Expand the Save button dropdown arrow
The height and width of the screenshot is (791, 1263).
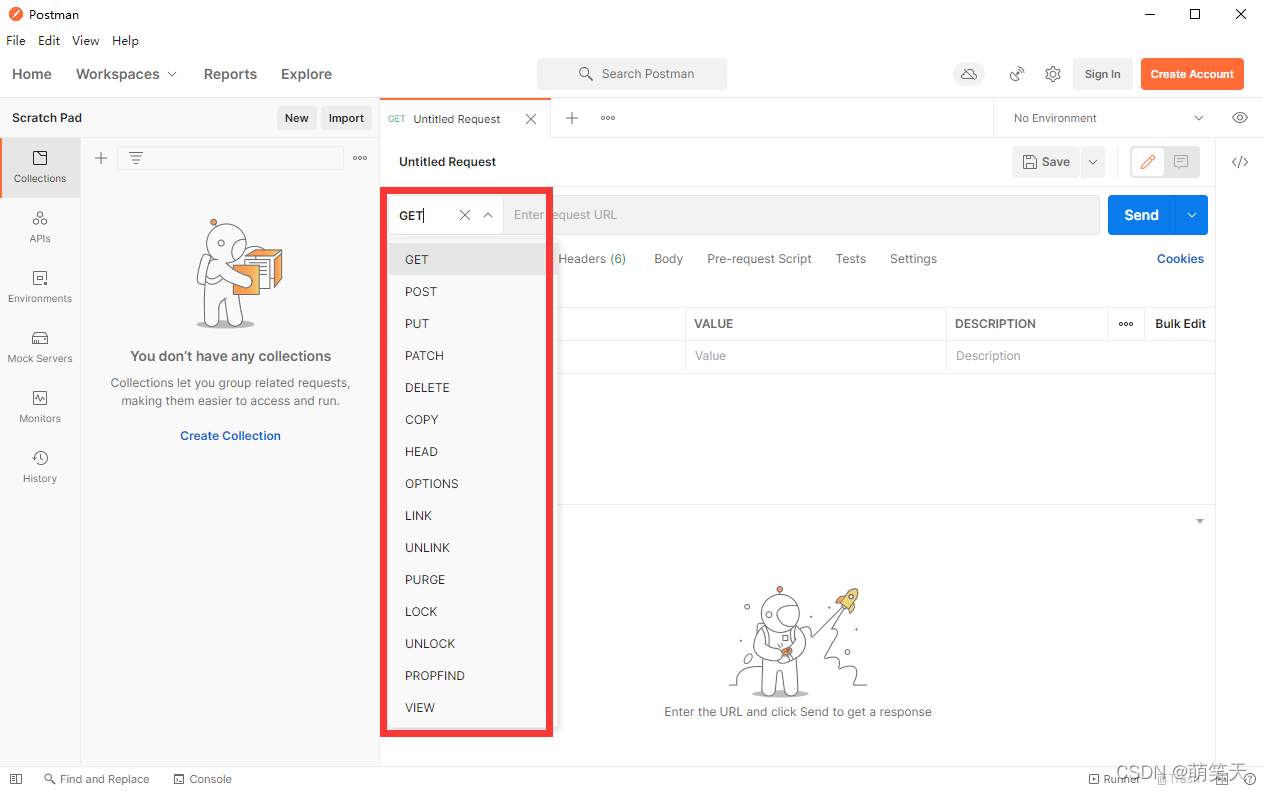point(1093,162)
